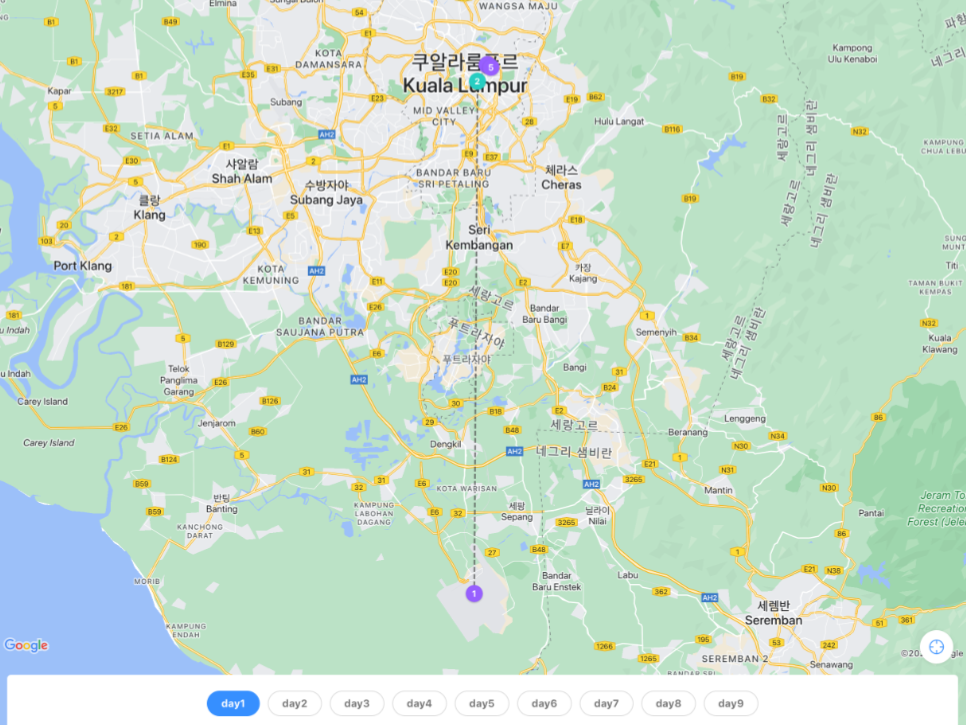Click the Bandar Baru Enstek label
Screen dimensions: 966x725
pyautogui.click(x=556, y=581)
